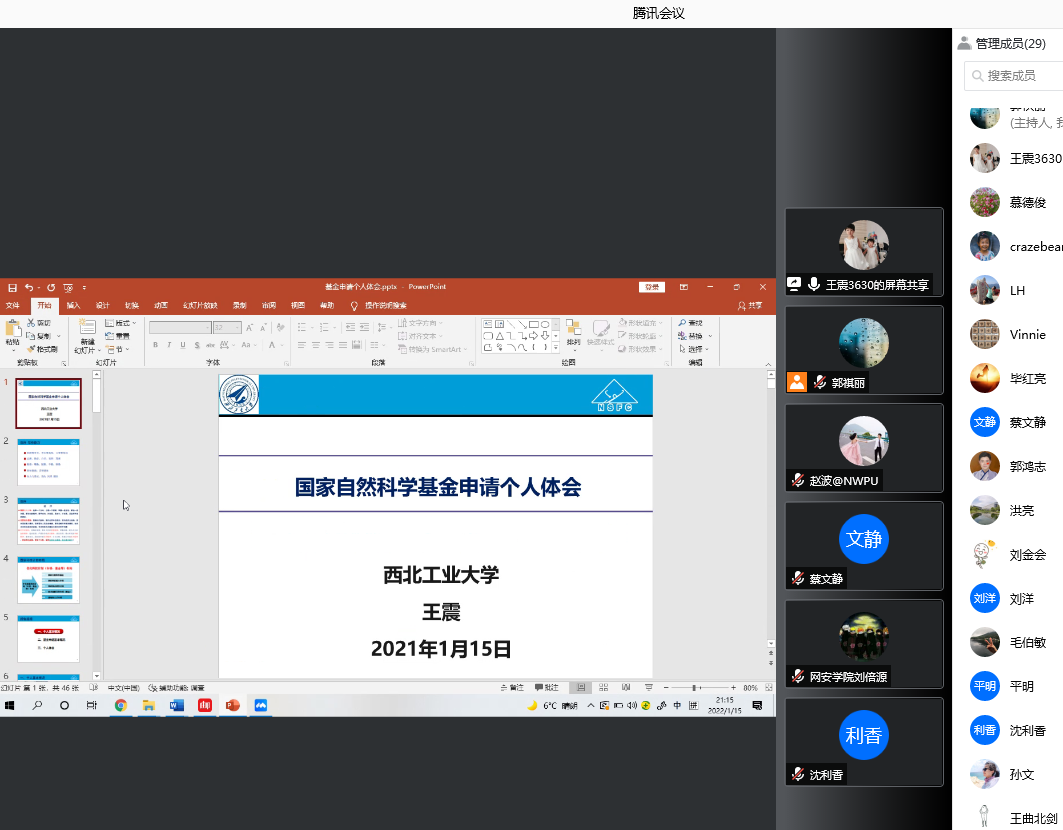
Task: Toggle italic formatting in the PowerPoint ribbon
Action: (x=169, y=345)
